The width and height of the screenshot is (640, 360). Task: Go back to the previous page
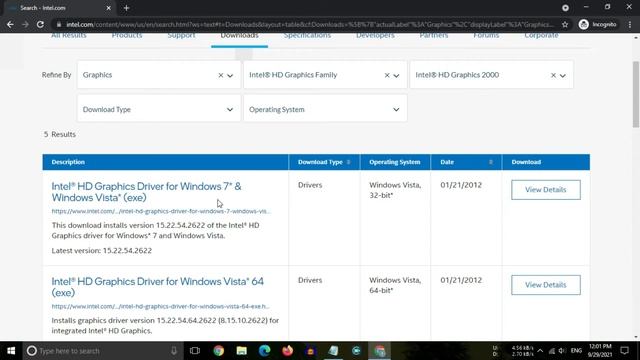10,24
